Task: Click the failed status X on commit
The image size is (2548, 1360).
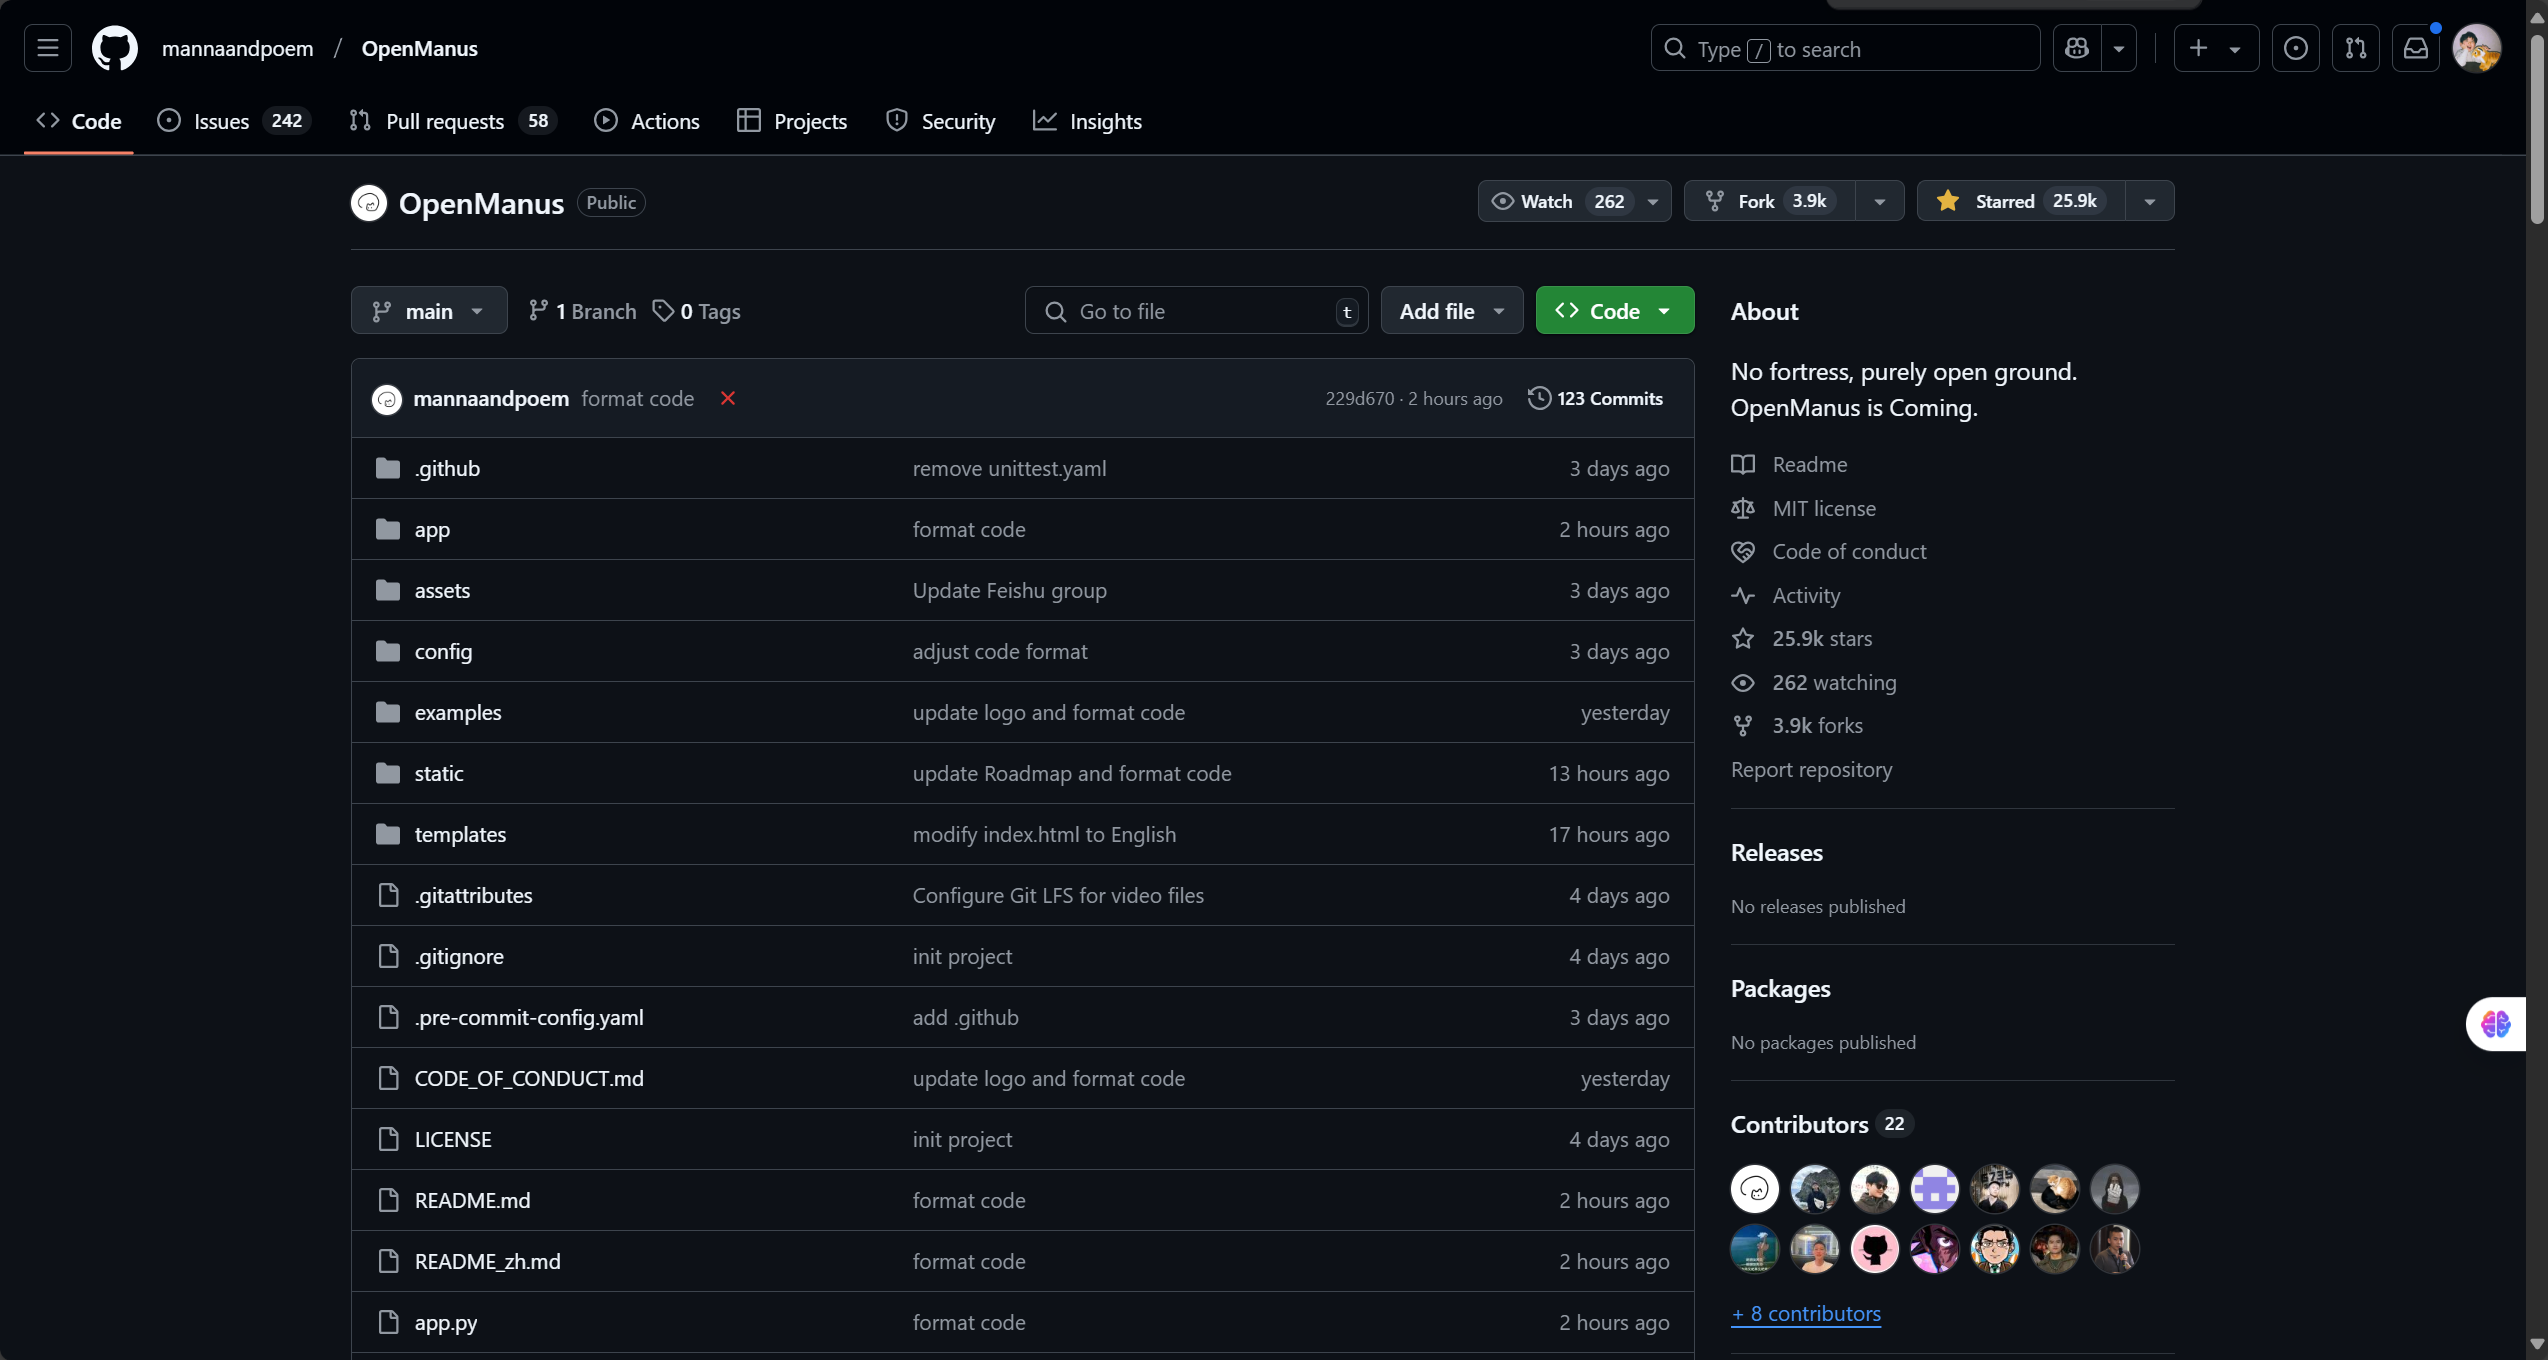Action: point(728,398)
